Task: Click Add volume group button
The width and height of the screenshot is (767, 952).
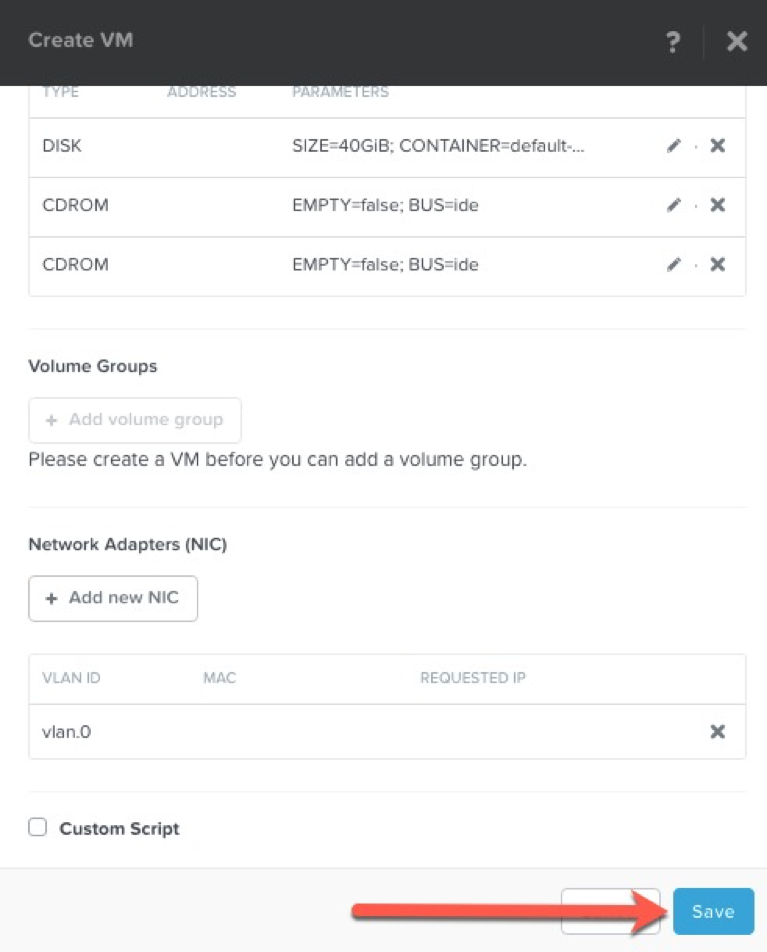Action: pos(135,420)
